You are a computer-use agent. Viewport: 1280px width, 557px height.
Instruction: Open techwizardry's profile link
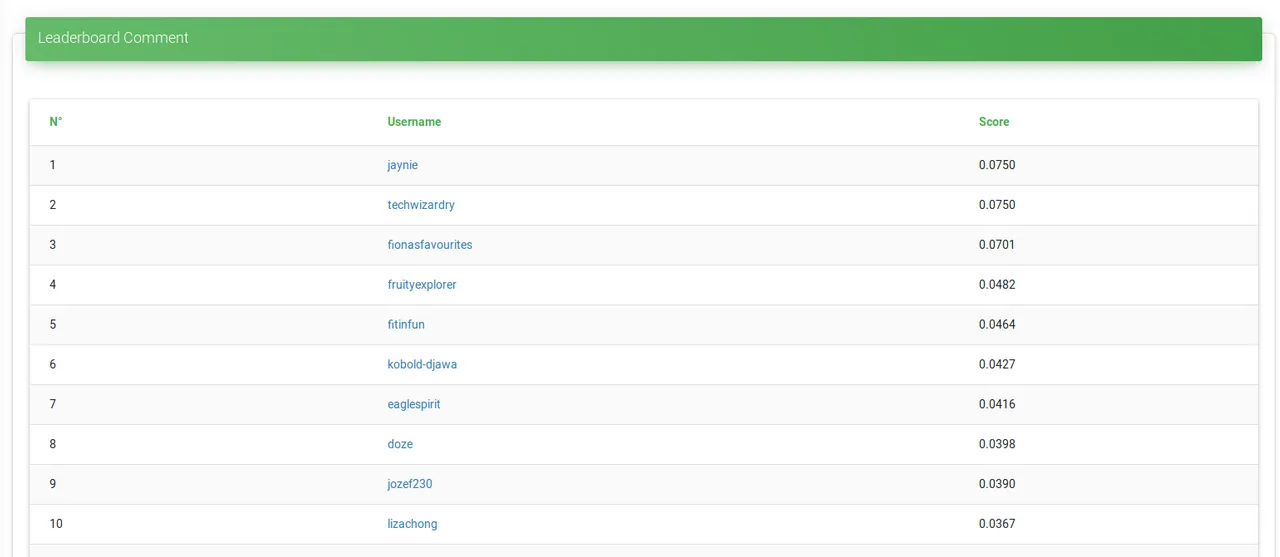click(x=421, y=205)
